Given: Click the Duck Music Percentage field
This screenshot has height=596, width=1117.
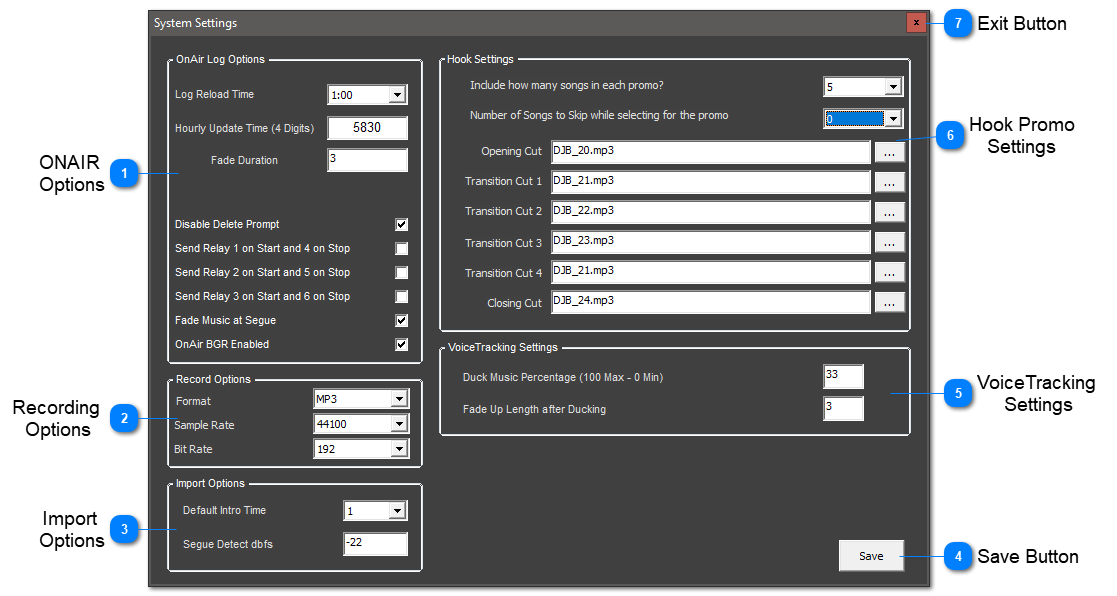Looking at the screenshot, I should click(x=843, y=377).
